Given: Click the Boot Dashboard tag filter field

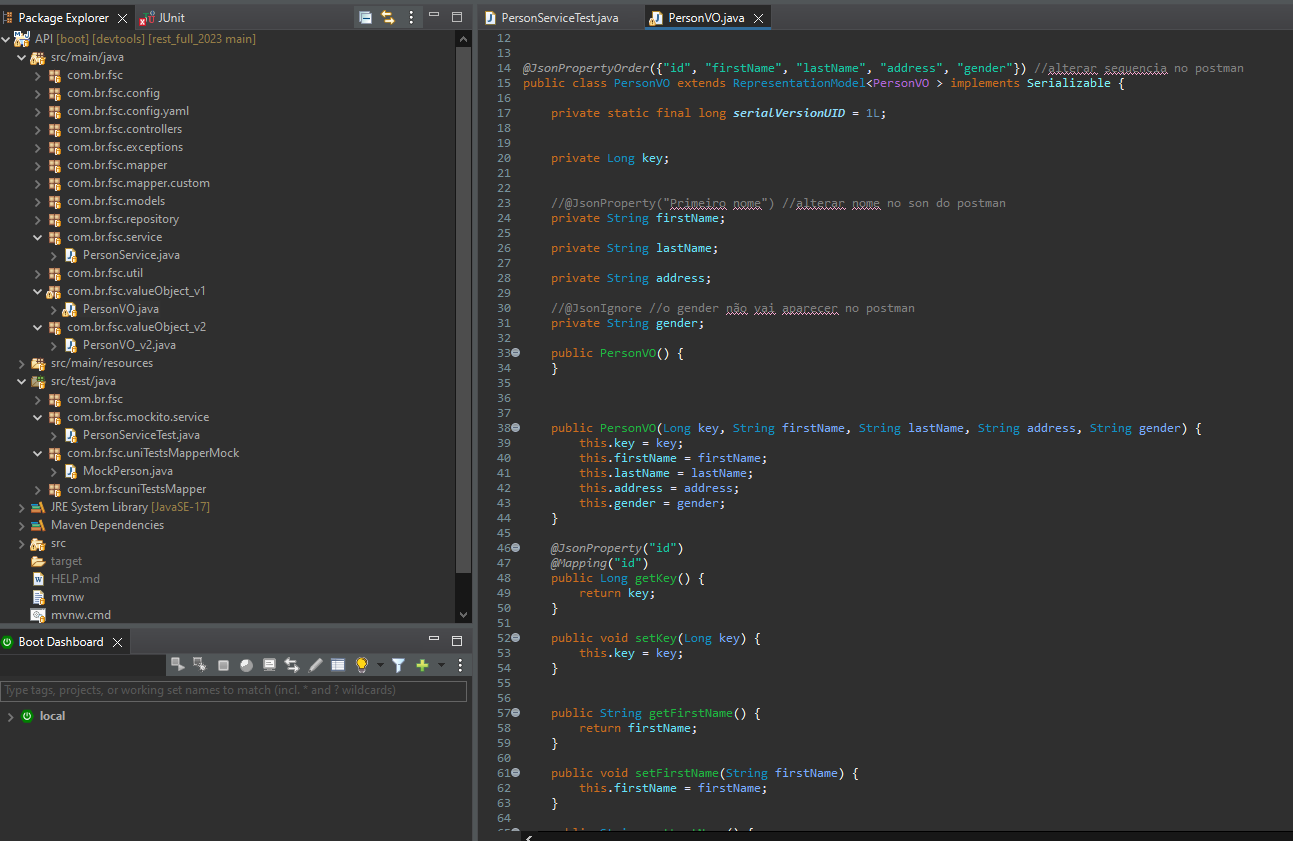Looking at the screenshot, I should click(x=234, y=690).
